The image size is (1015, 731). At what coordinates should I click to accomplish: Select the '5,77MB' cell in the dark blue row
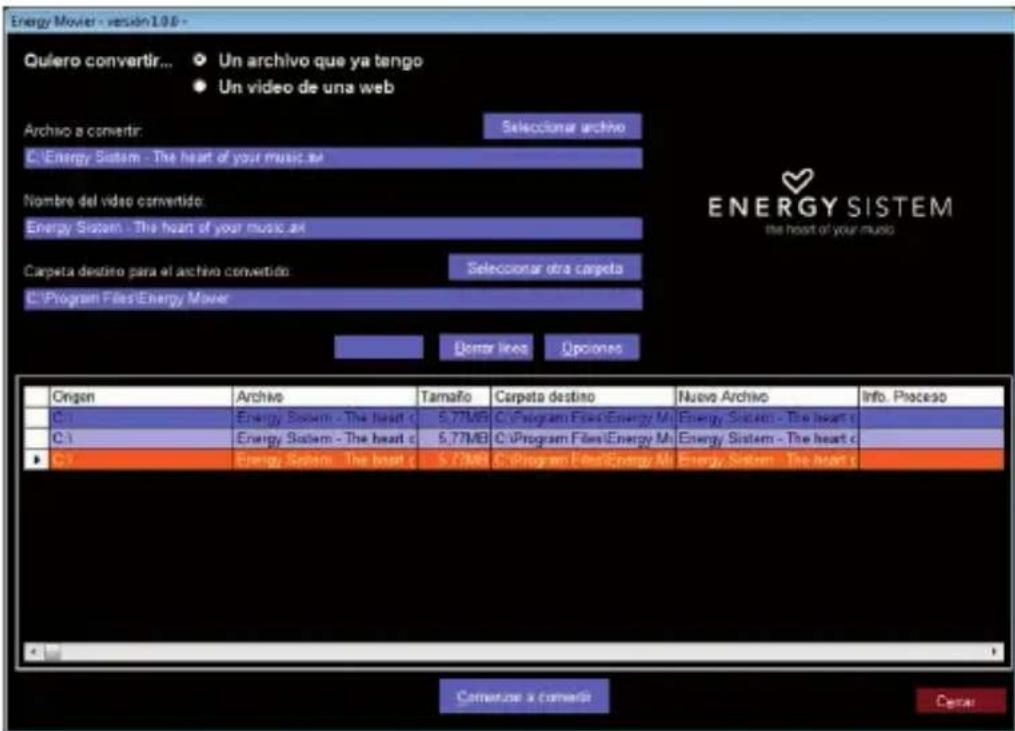point(454,418)
